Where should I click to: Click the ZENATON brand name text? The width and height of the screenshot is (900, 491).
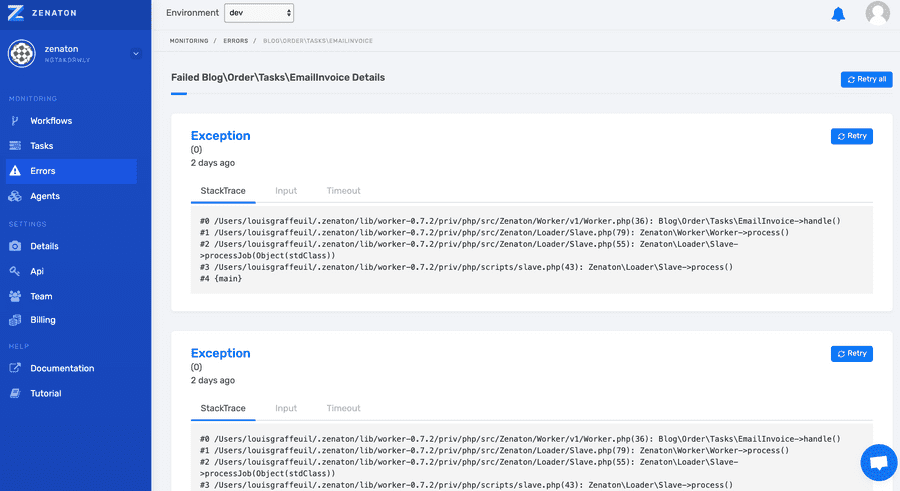click(x=54, y=13)
